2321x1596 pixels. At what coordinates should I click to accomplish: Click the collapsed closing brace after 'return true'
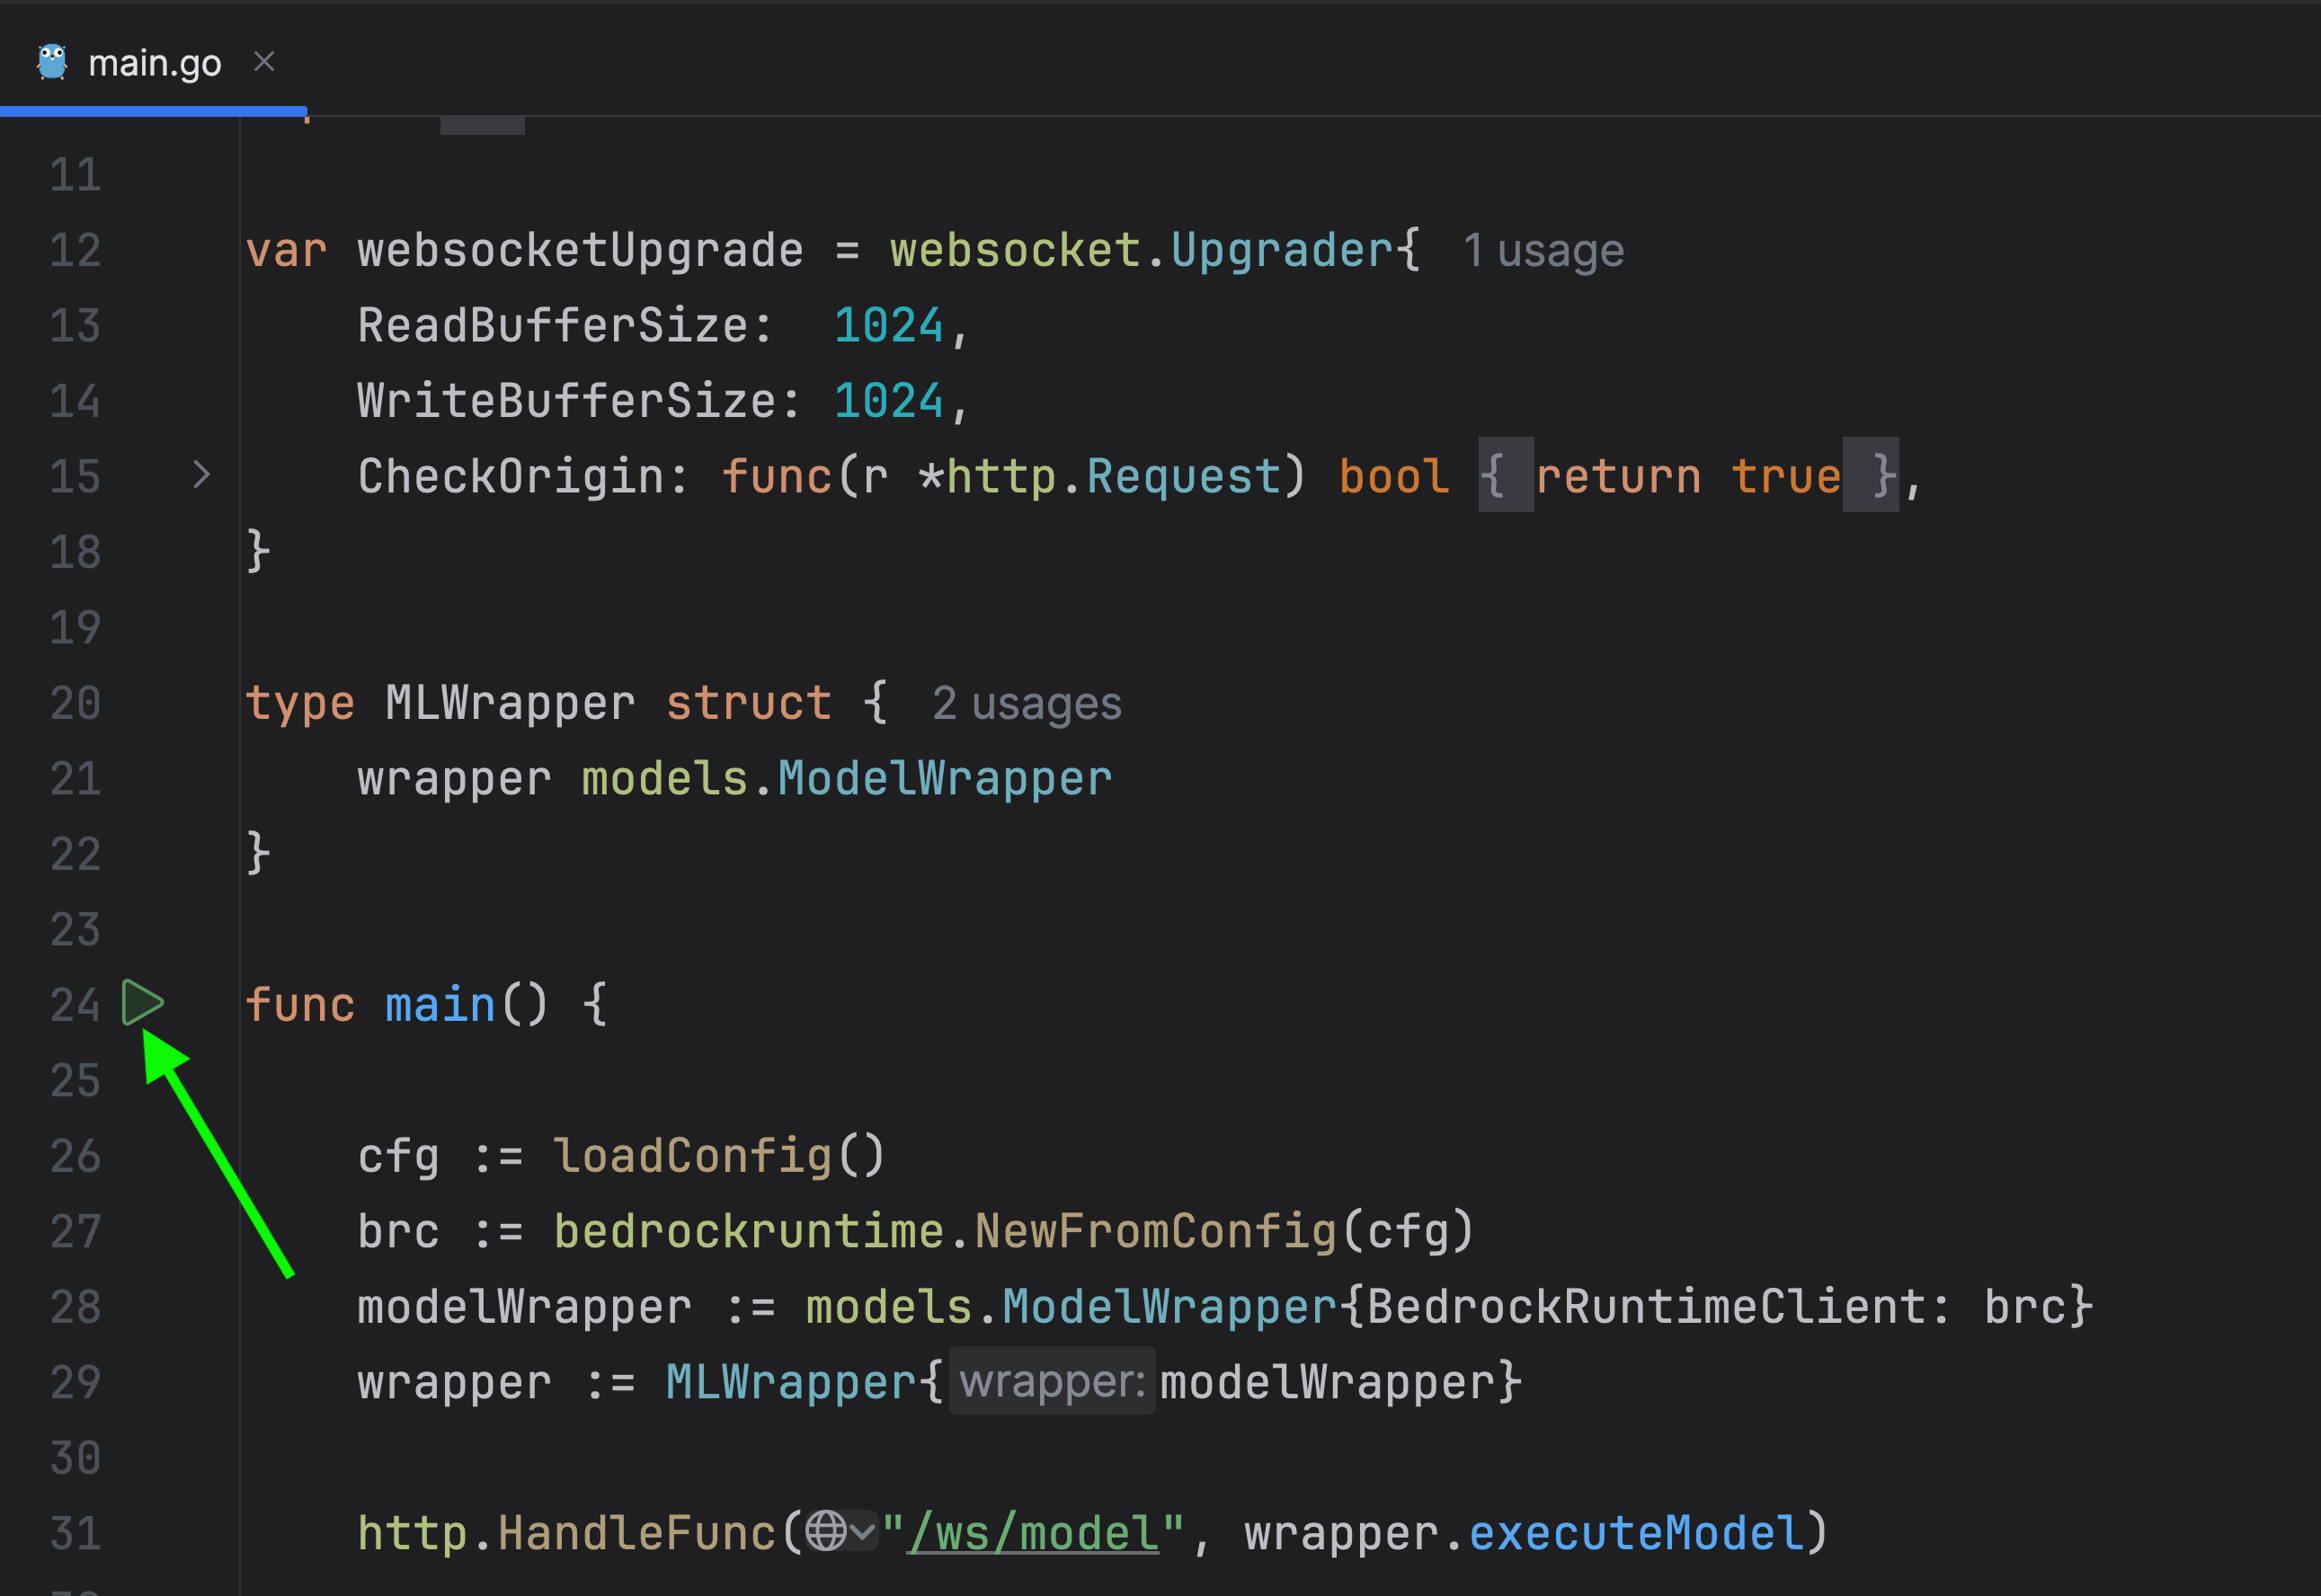tap(1871, 476)
